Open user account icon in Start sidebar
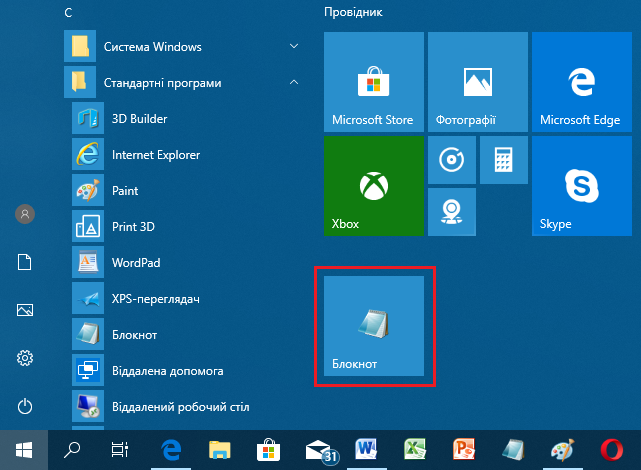 click(25, 214)
